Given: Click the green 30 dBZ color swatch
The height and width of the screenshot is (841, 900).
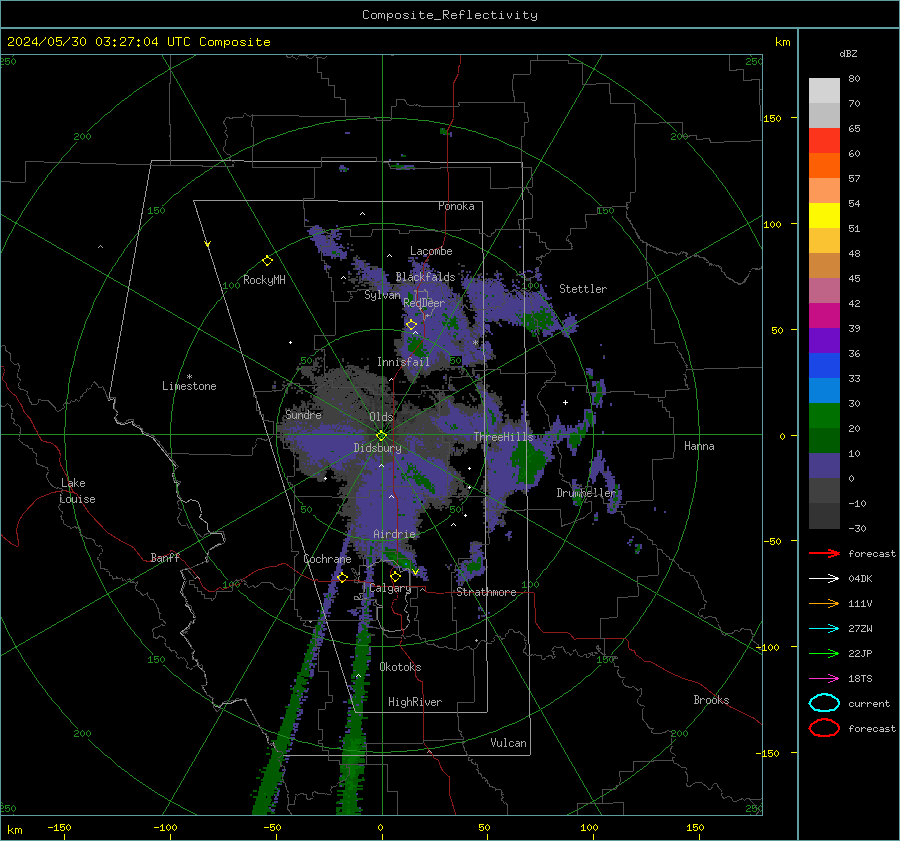Looking at the screenshot, I should (x=824, y=415).
